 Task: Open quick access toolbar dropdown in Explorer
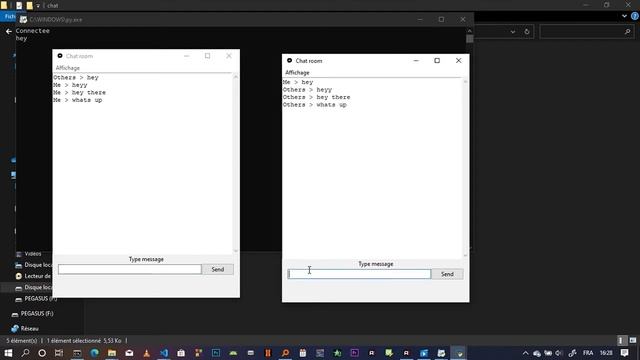point(38,6)
